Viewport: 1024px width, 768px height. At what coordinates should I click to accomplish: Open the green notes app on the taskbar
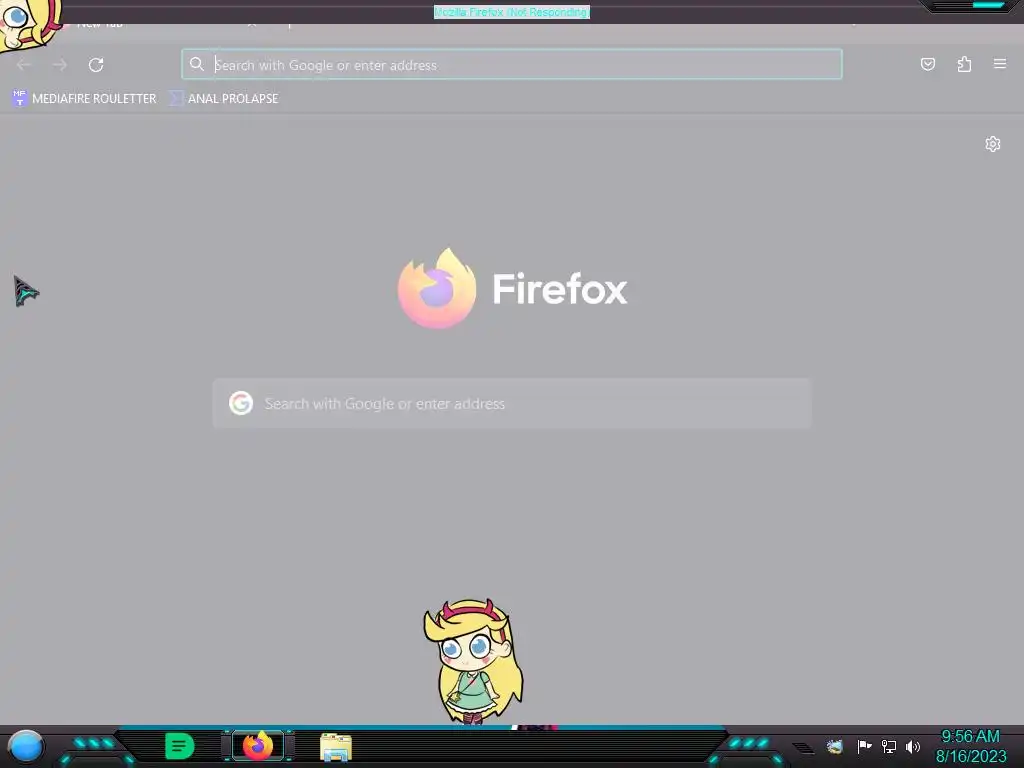coord(180,746)
